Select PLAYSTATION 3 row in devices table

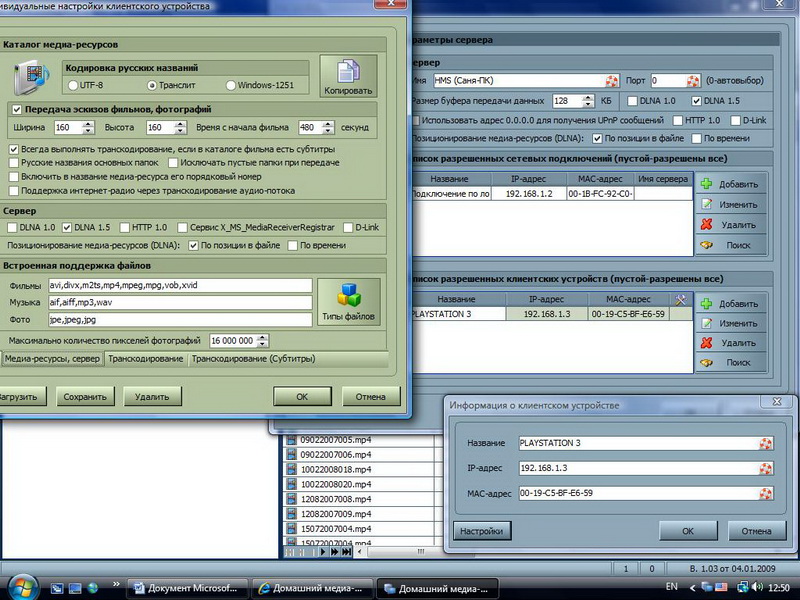(552, 314)
